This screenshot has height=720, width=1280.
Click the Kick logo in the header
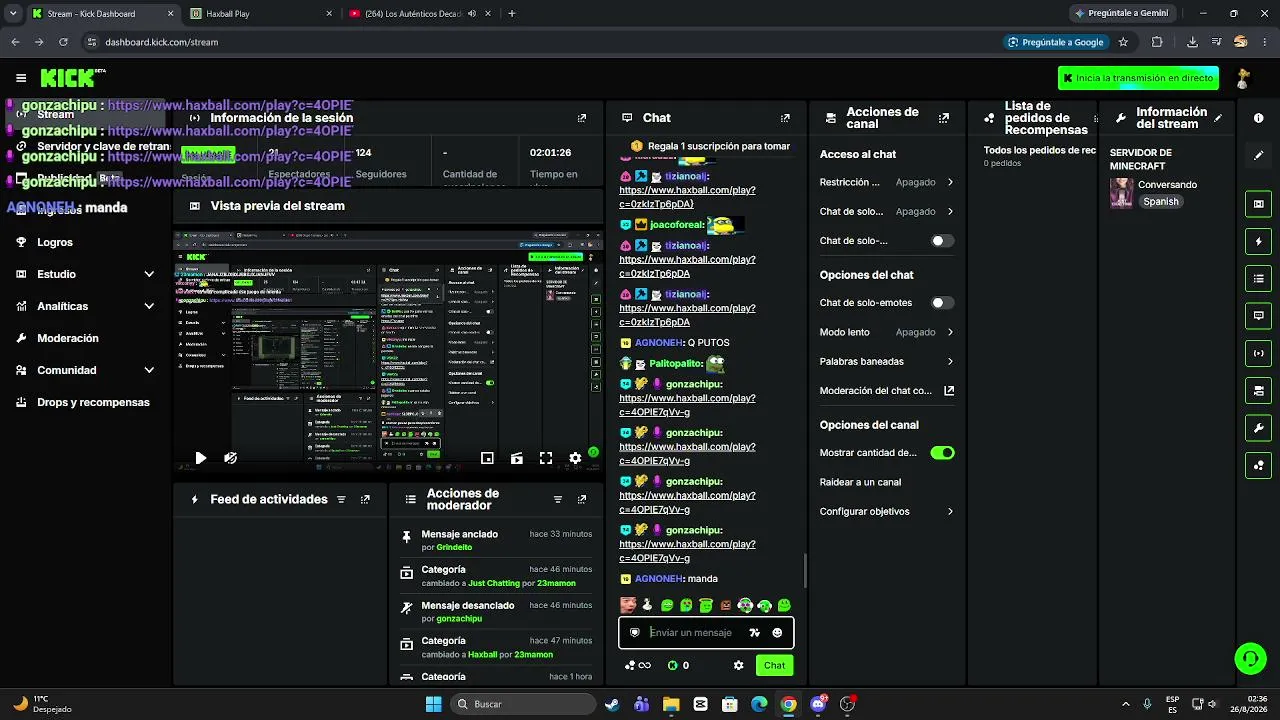coord(72,78)
